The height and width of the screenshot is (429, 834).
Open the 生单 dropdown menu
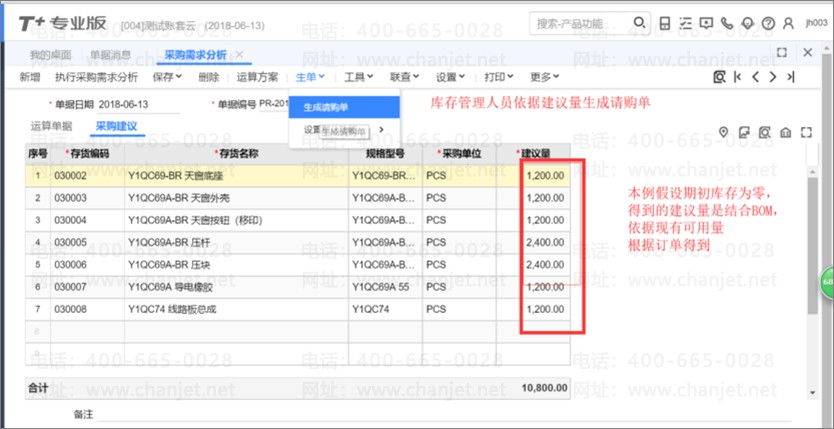point(310,77)
